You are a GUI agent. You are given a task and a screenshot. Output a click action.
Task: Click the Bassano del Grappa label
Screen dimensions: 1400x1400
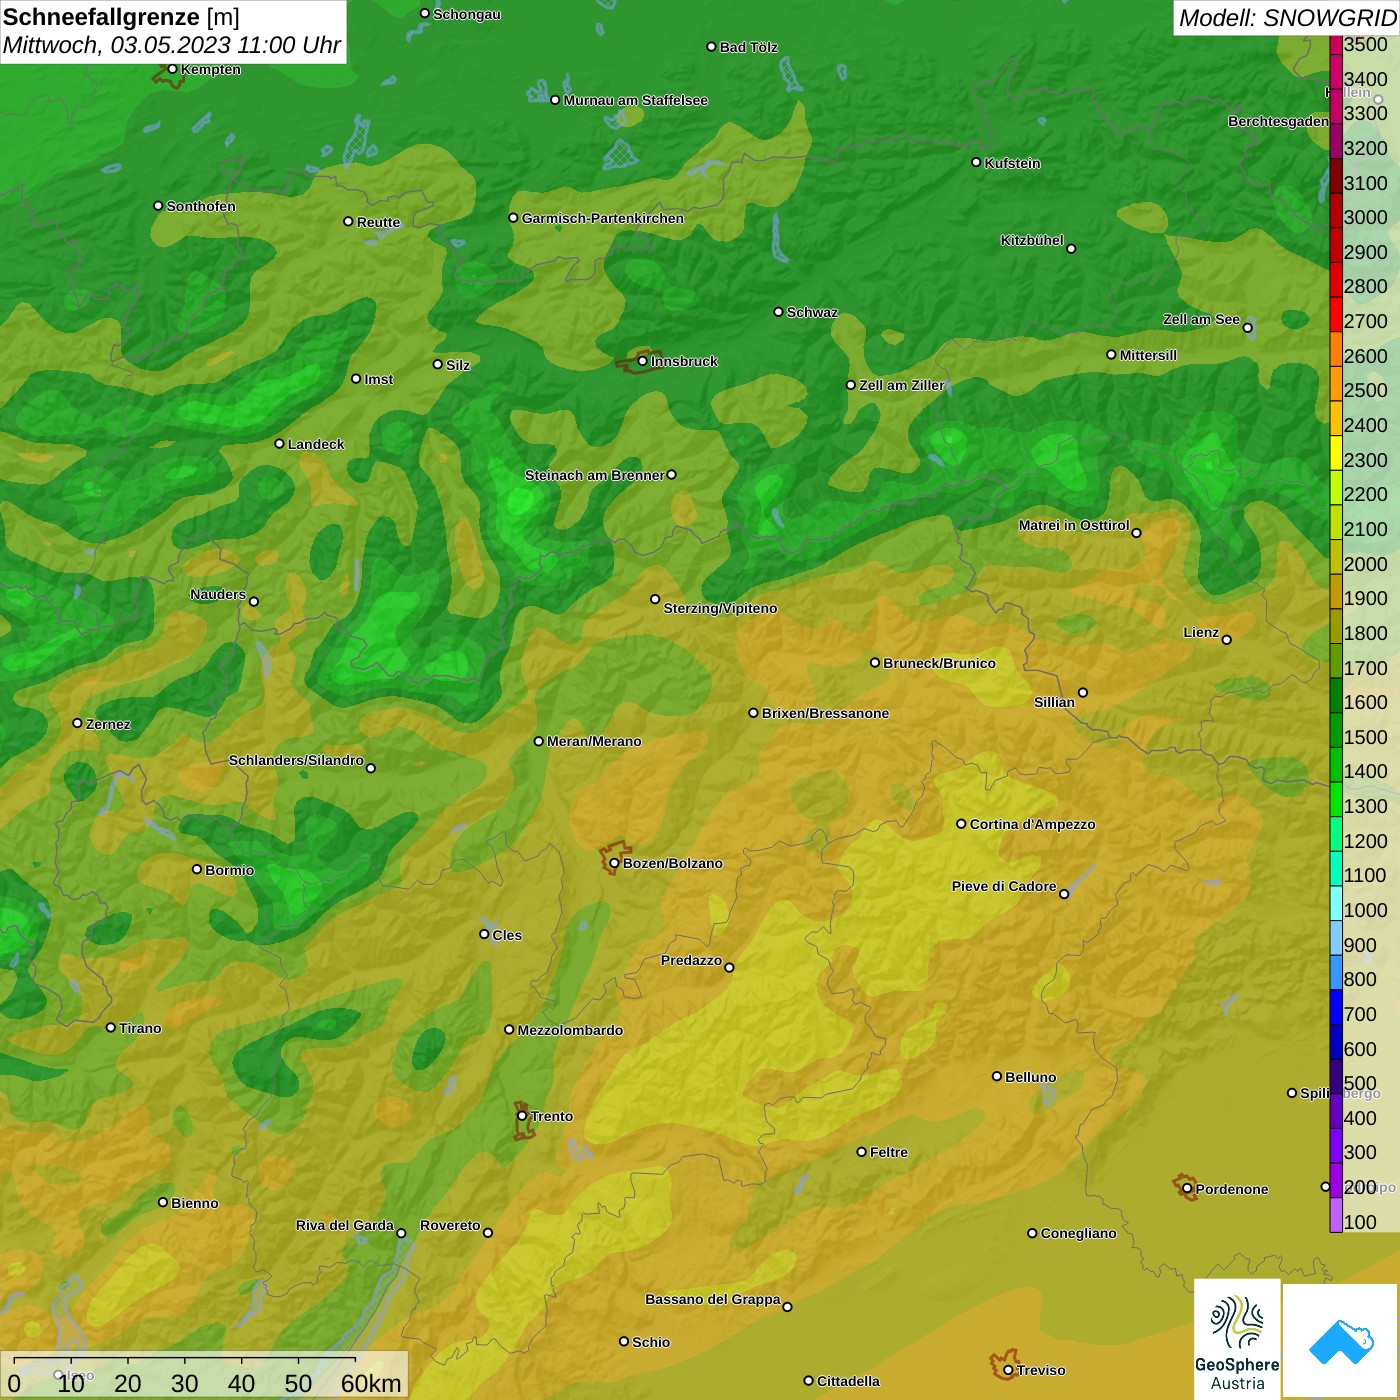713,1299
